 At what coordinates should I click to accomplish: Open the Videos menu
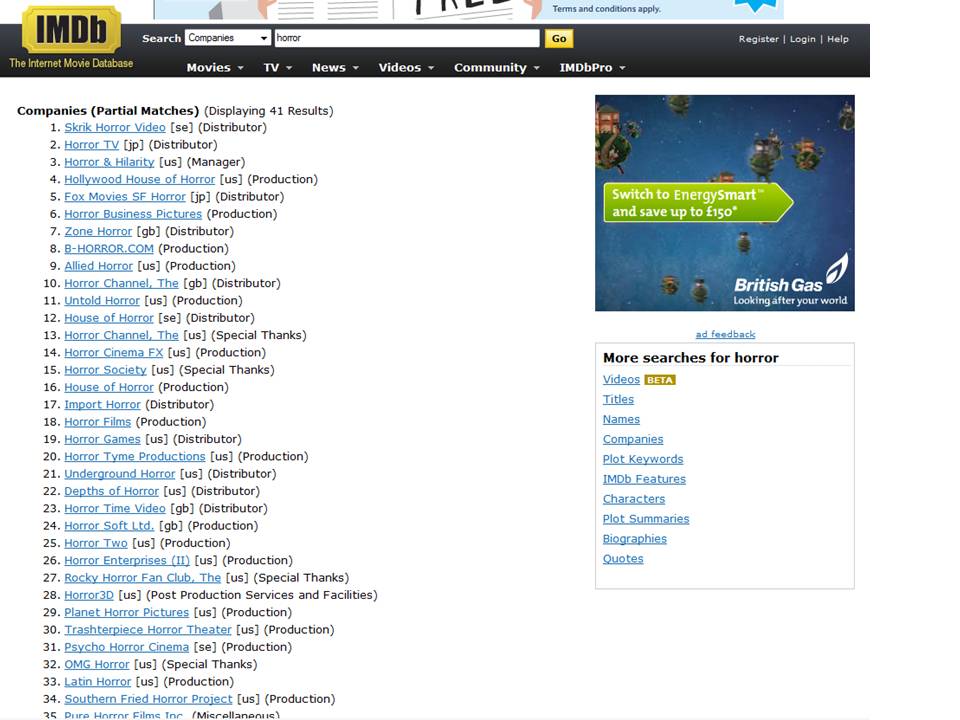pos(406,67)
